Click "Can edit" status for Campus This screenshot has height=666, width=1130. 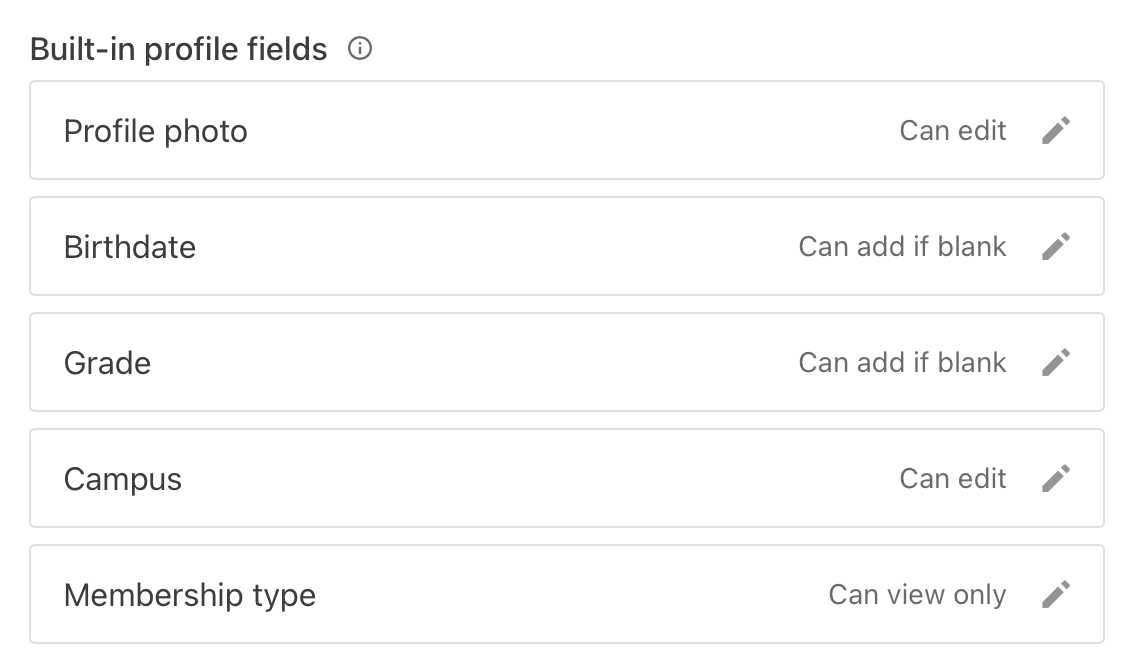953,479
